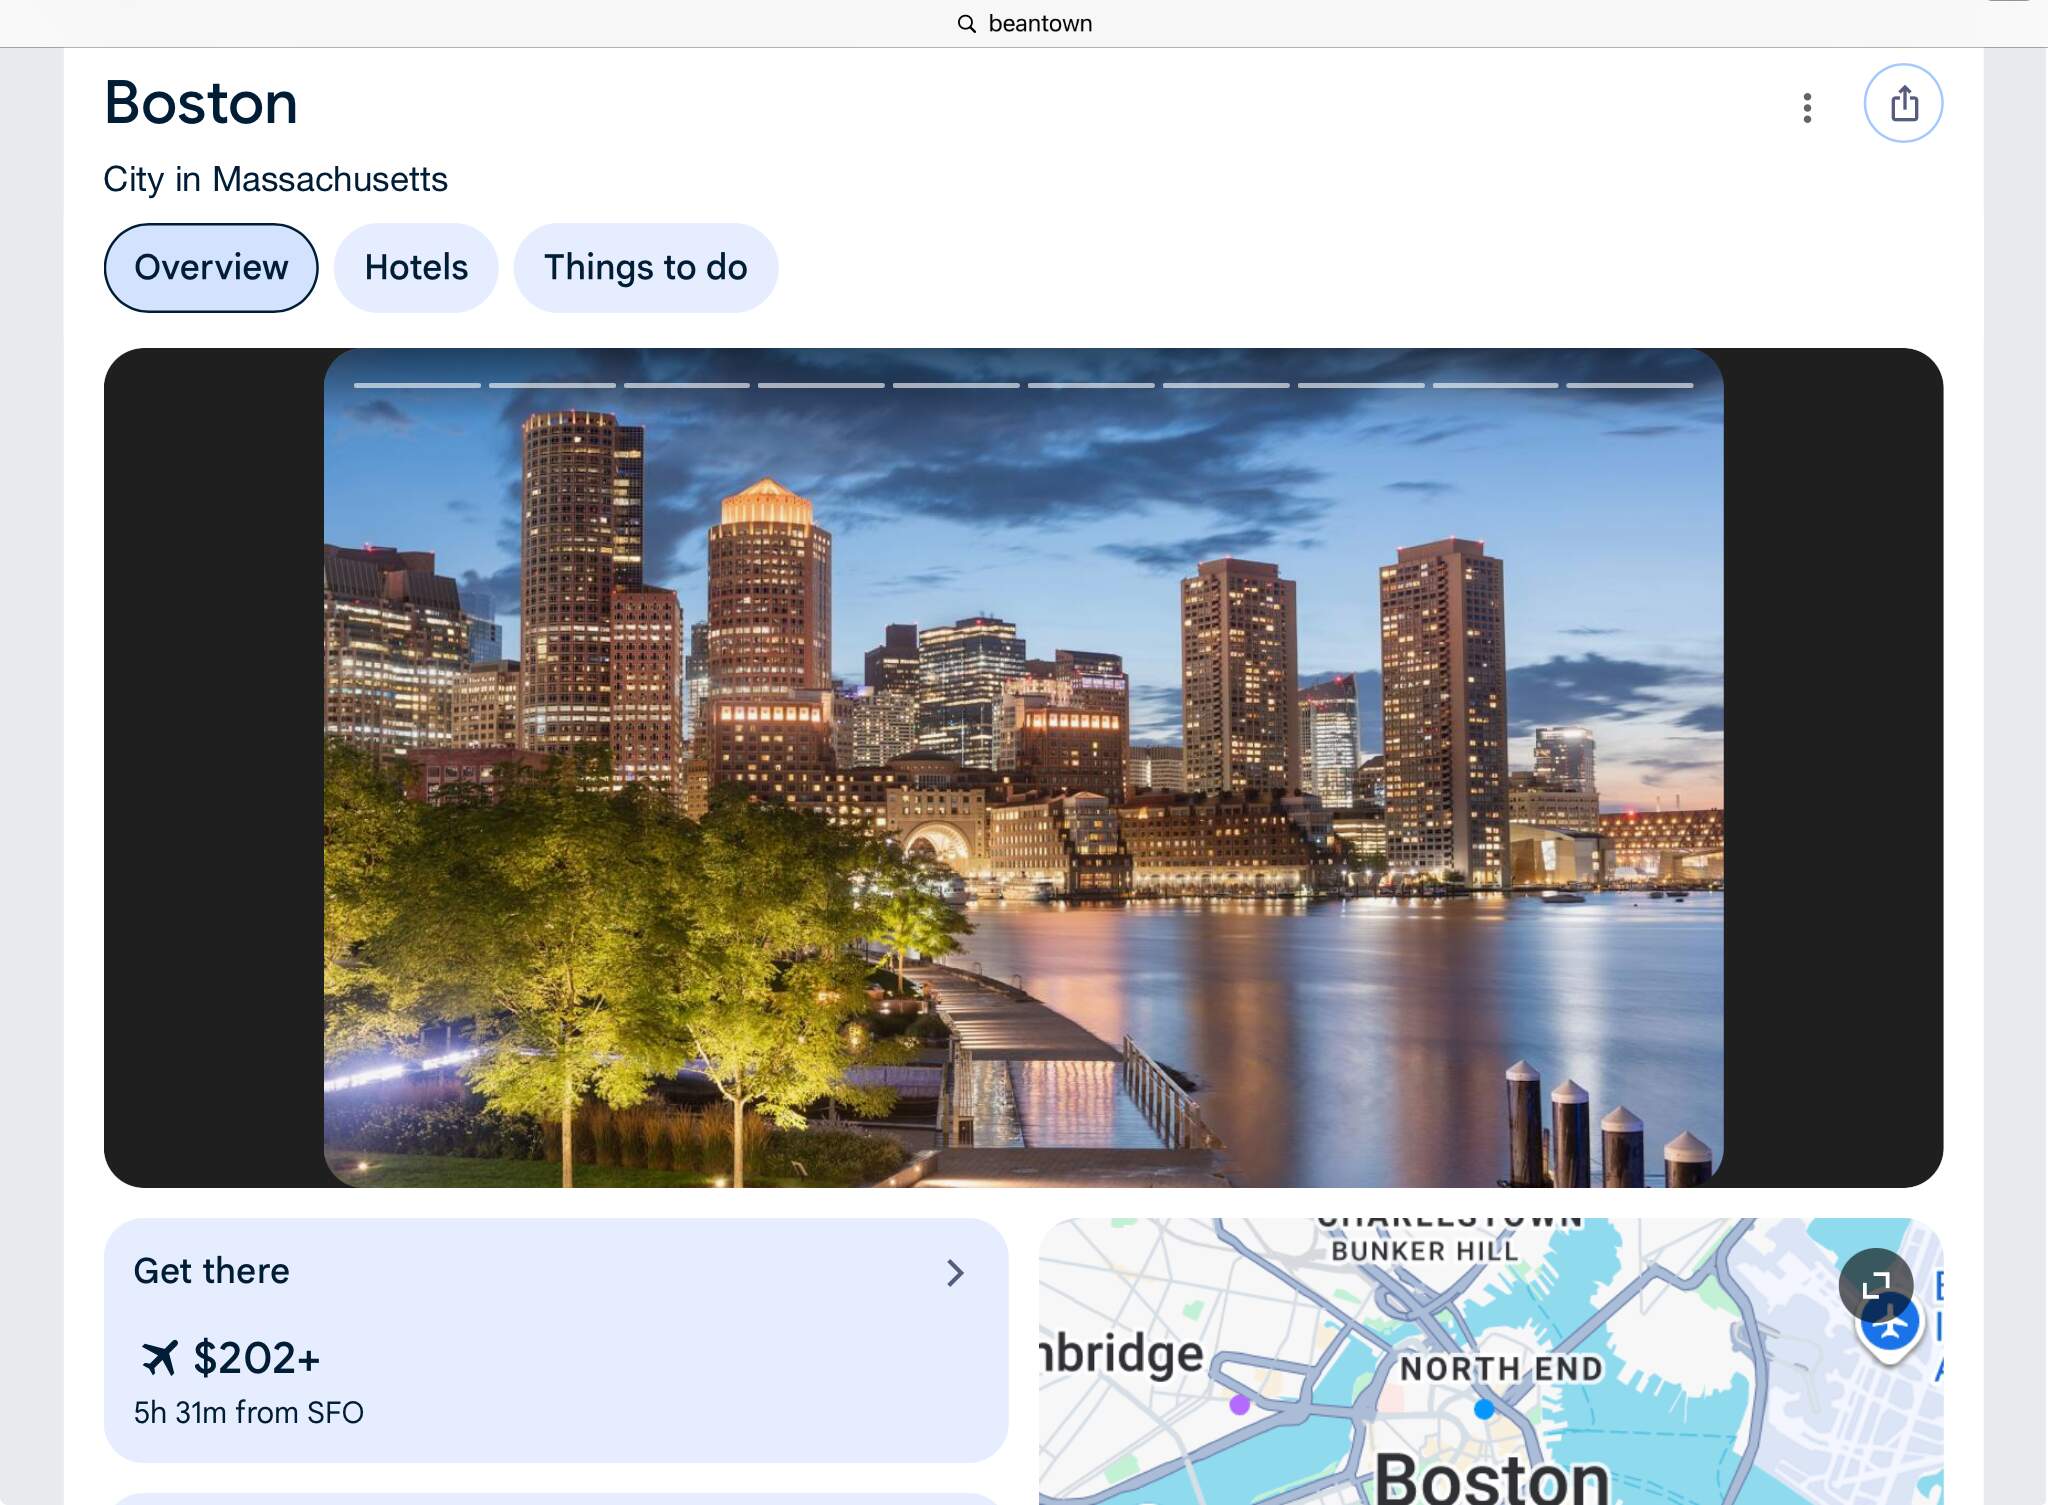Click the search magnifier icon
Viewport: 2048px width, 1505px height.
click(966, 24)
